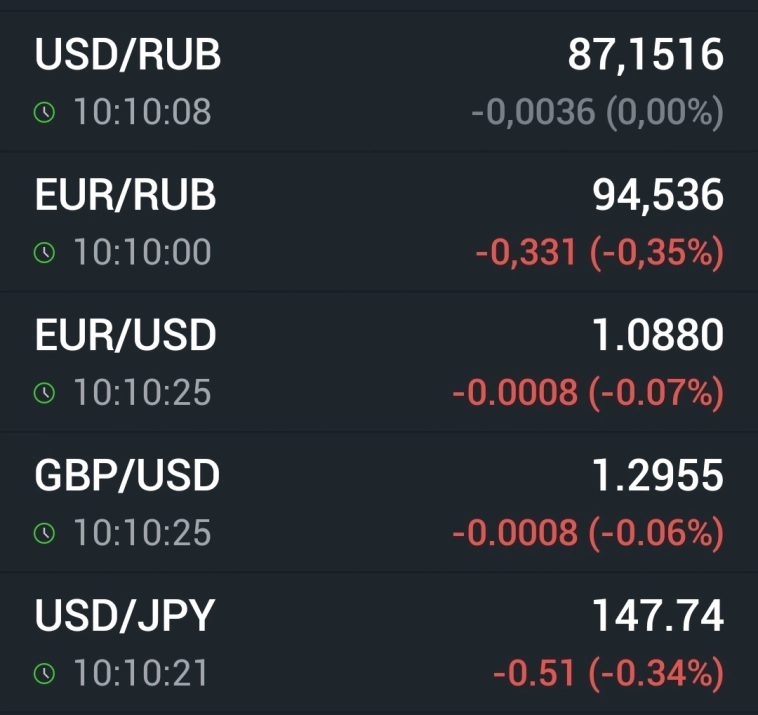Image resolution: width=758 pixels, height=715 pixels.
Task: Click the USD/RUB change -0,0036 (0,00%)
Action: pos(597,113)
